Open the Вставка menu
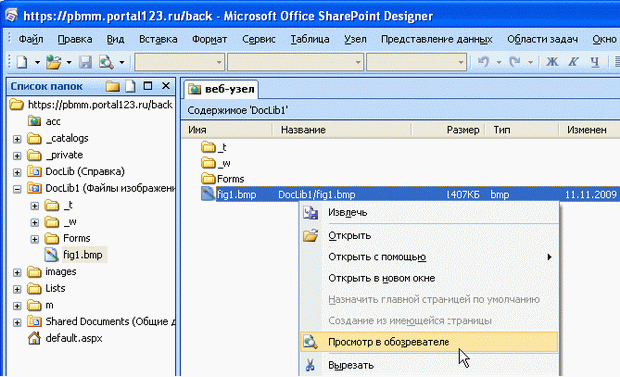The width and height of the screenshot is (620, 377). 158,39
